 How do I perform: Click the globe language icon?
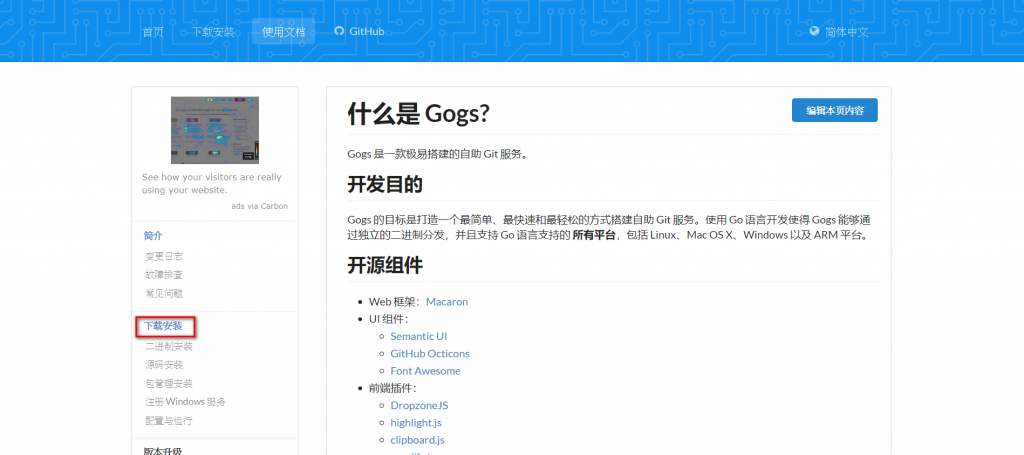(x=814, y=31)
